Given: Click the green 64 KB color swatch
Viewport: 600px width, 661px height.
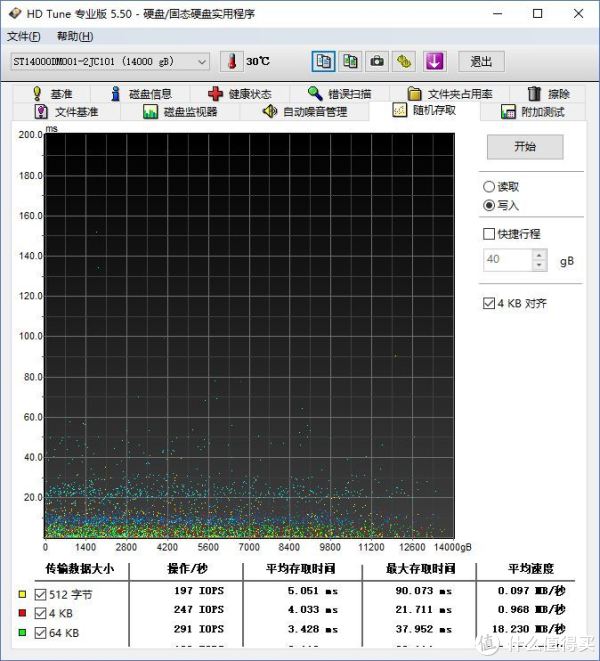Looking at the screenshot, I should pos(23,633).
